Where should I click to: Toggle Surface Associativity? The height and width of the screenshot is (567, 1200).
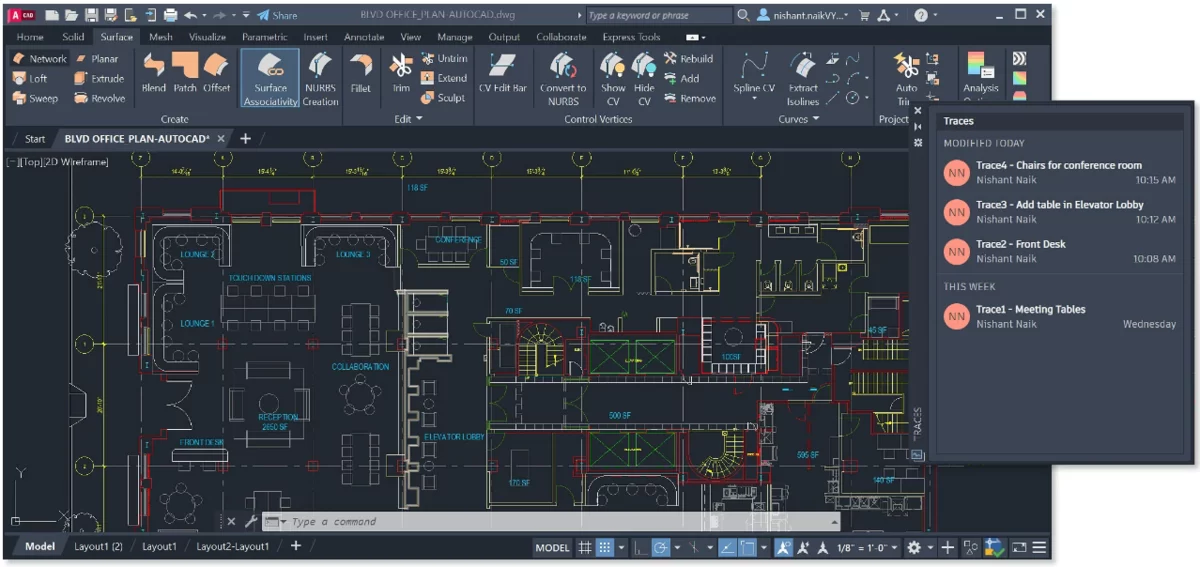click(270, 78)
